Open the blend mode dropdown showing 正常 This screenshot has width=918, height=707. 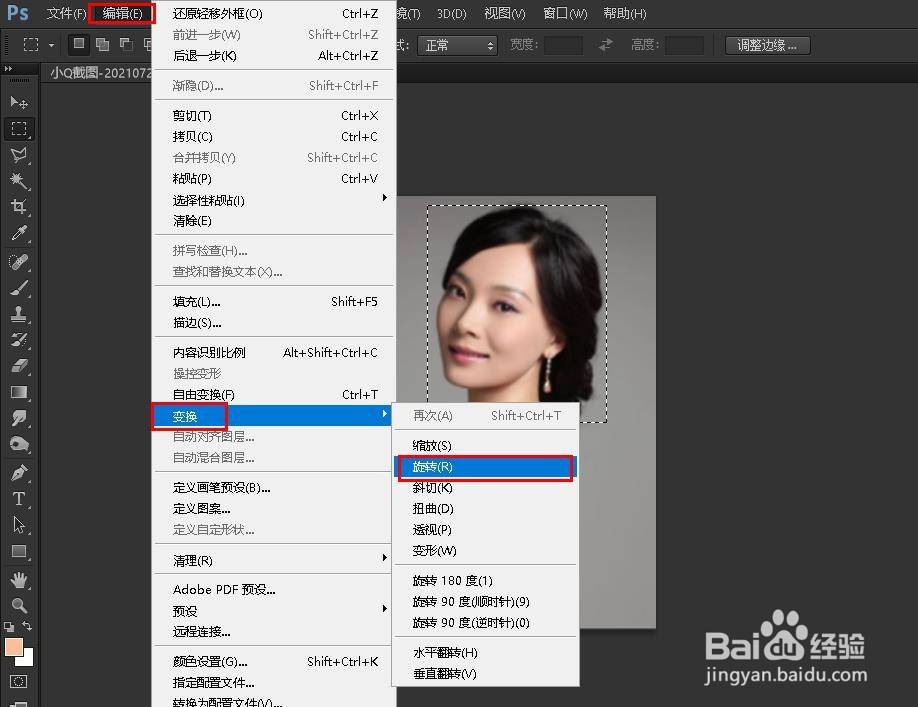click(457, 44)
